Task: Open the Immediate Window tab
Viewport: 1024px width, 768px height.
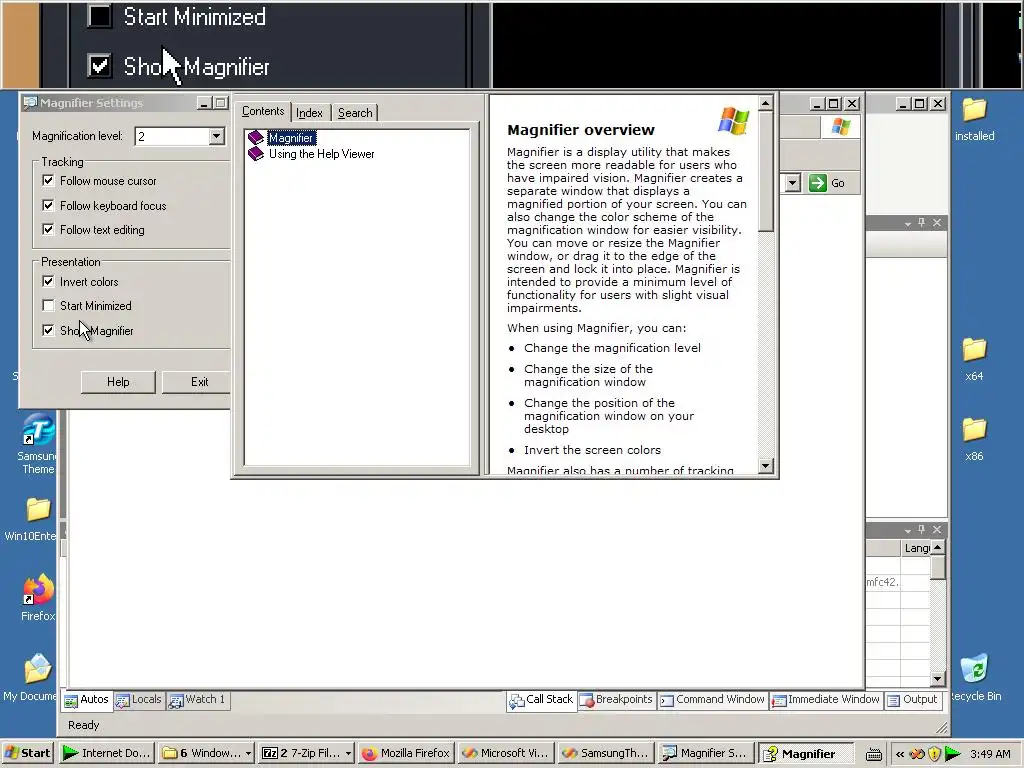Action: 826,699
